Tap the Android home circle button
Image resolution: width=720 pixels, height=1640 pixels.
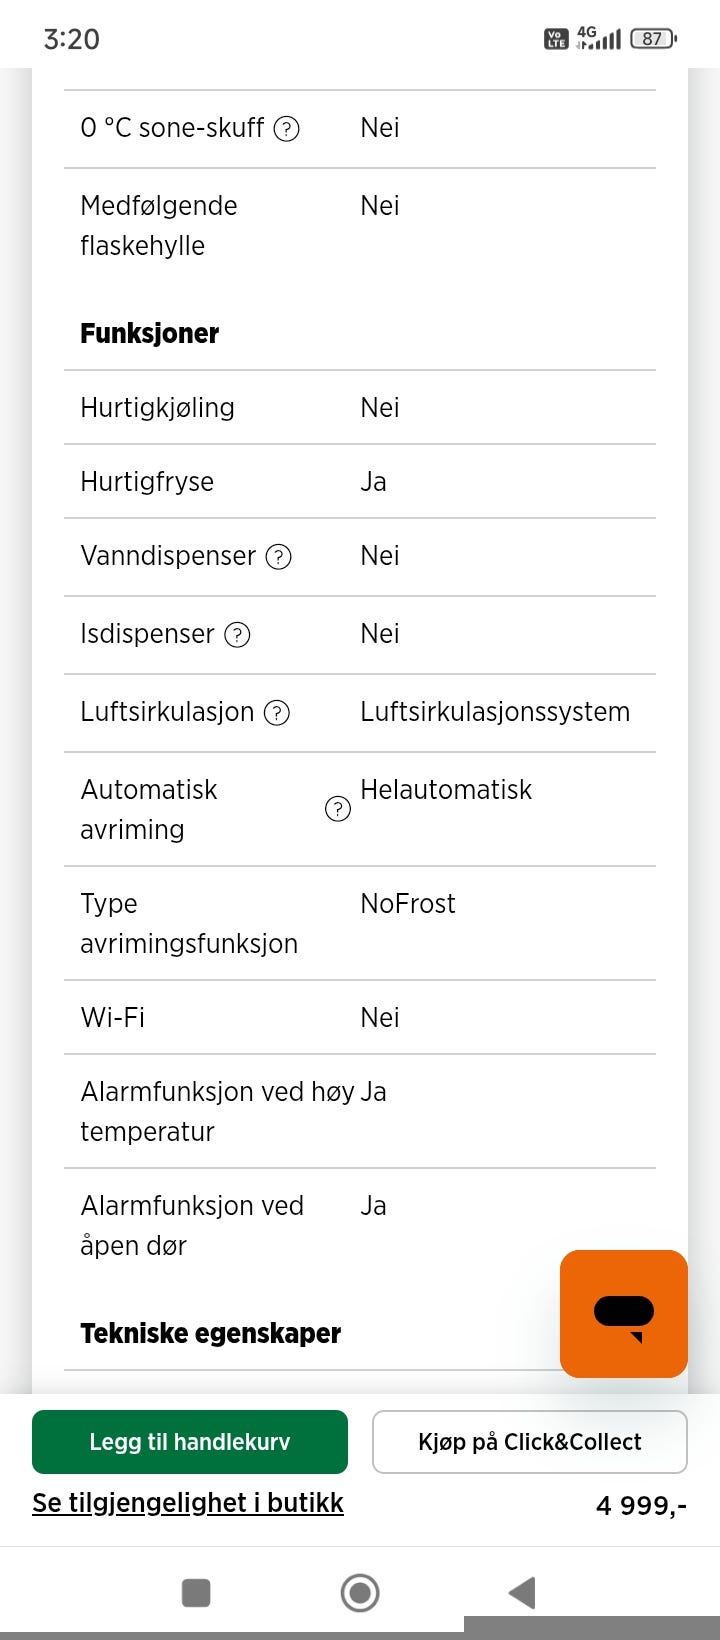tap(360, 1592)
